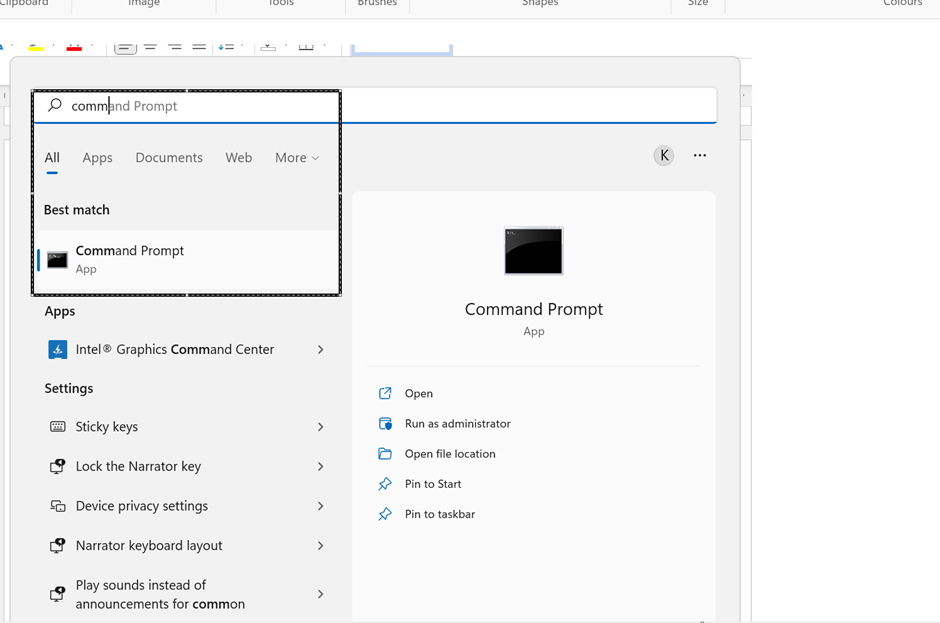Click the magnifying glass search icon
The height and width of the screenshot is (623, 940).
[x=55, y=106]
